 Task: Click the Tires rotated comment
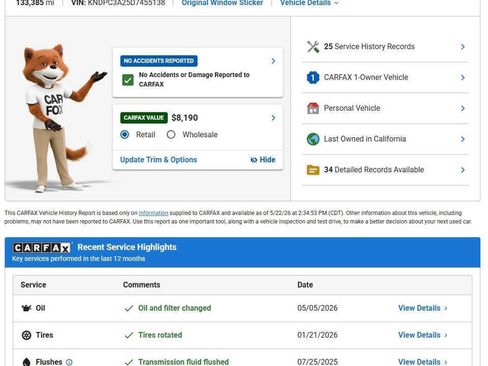pos(160,335)
